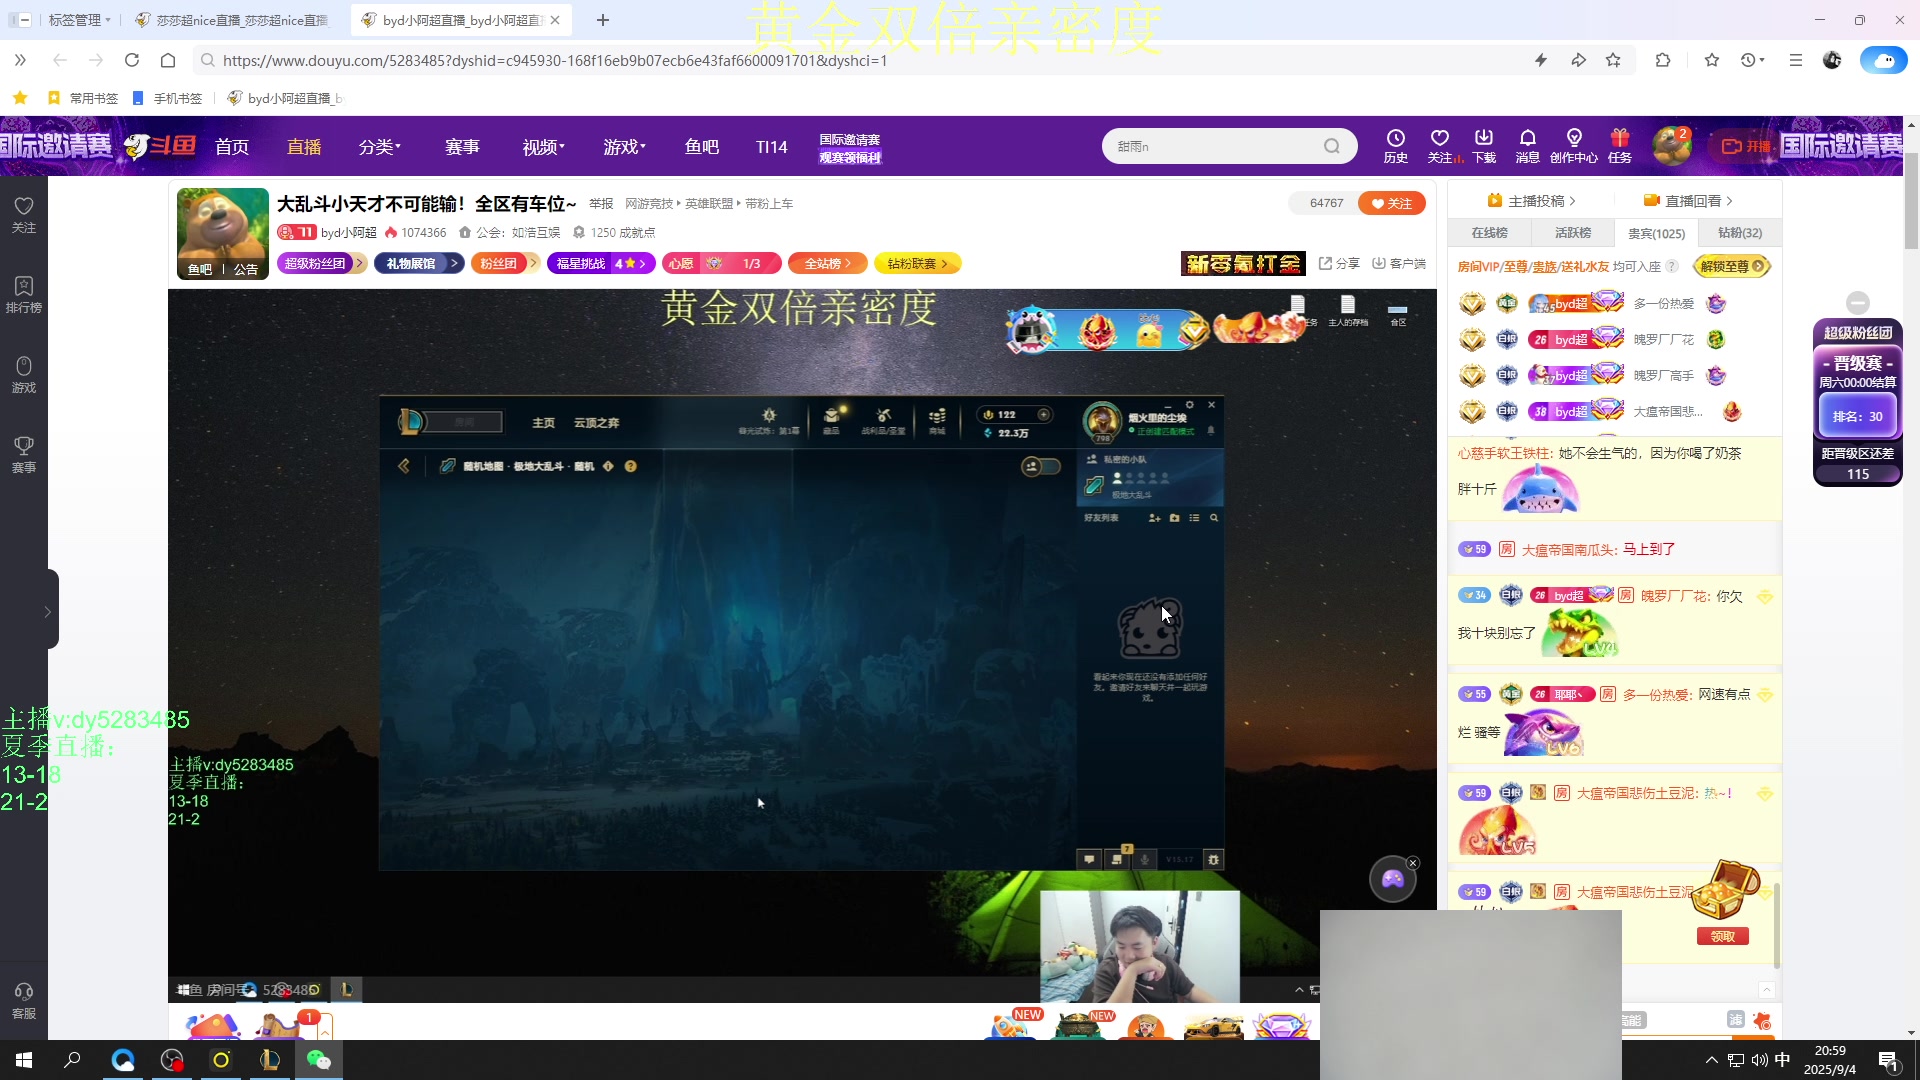Click the 分享 share icon
1920x1080 pixels.
[1338, 263]
